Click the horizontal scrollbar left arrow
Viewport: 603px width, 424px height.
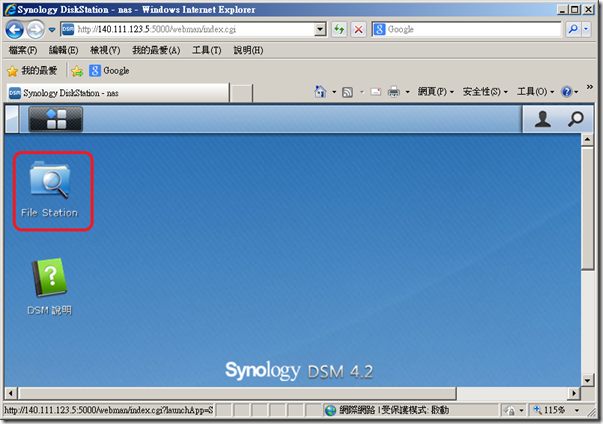10,393
